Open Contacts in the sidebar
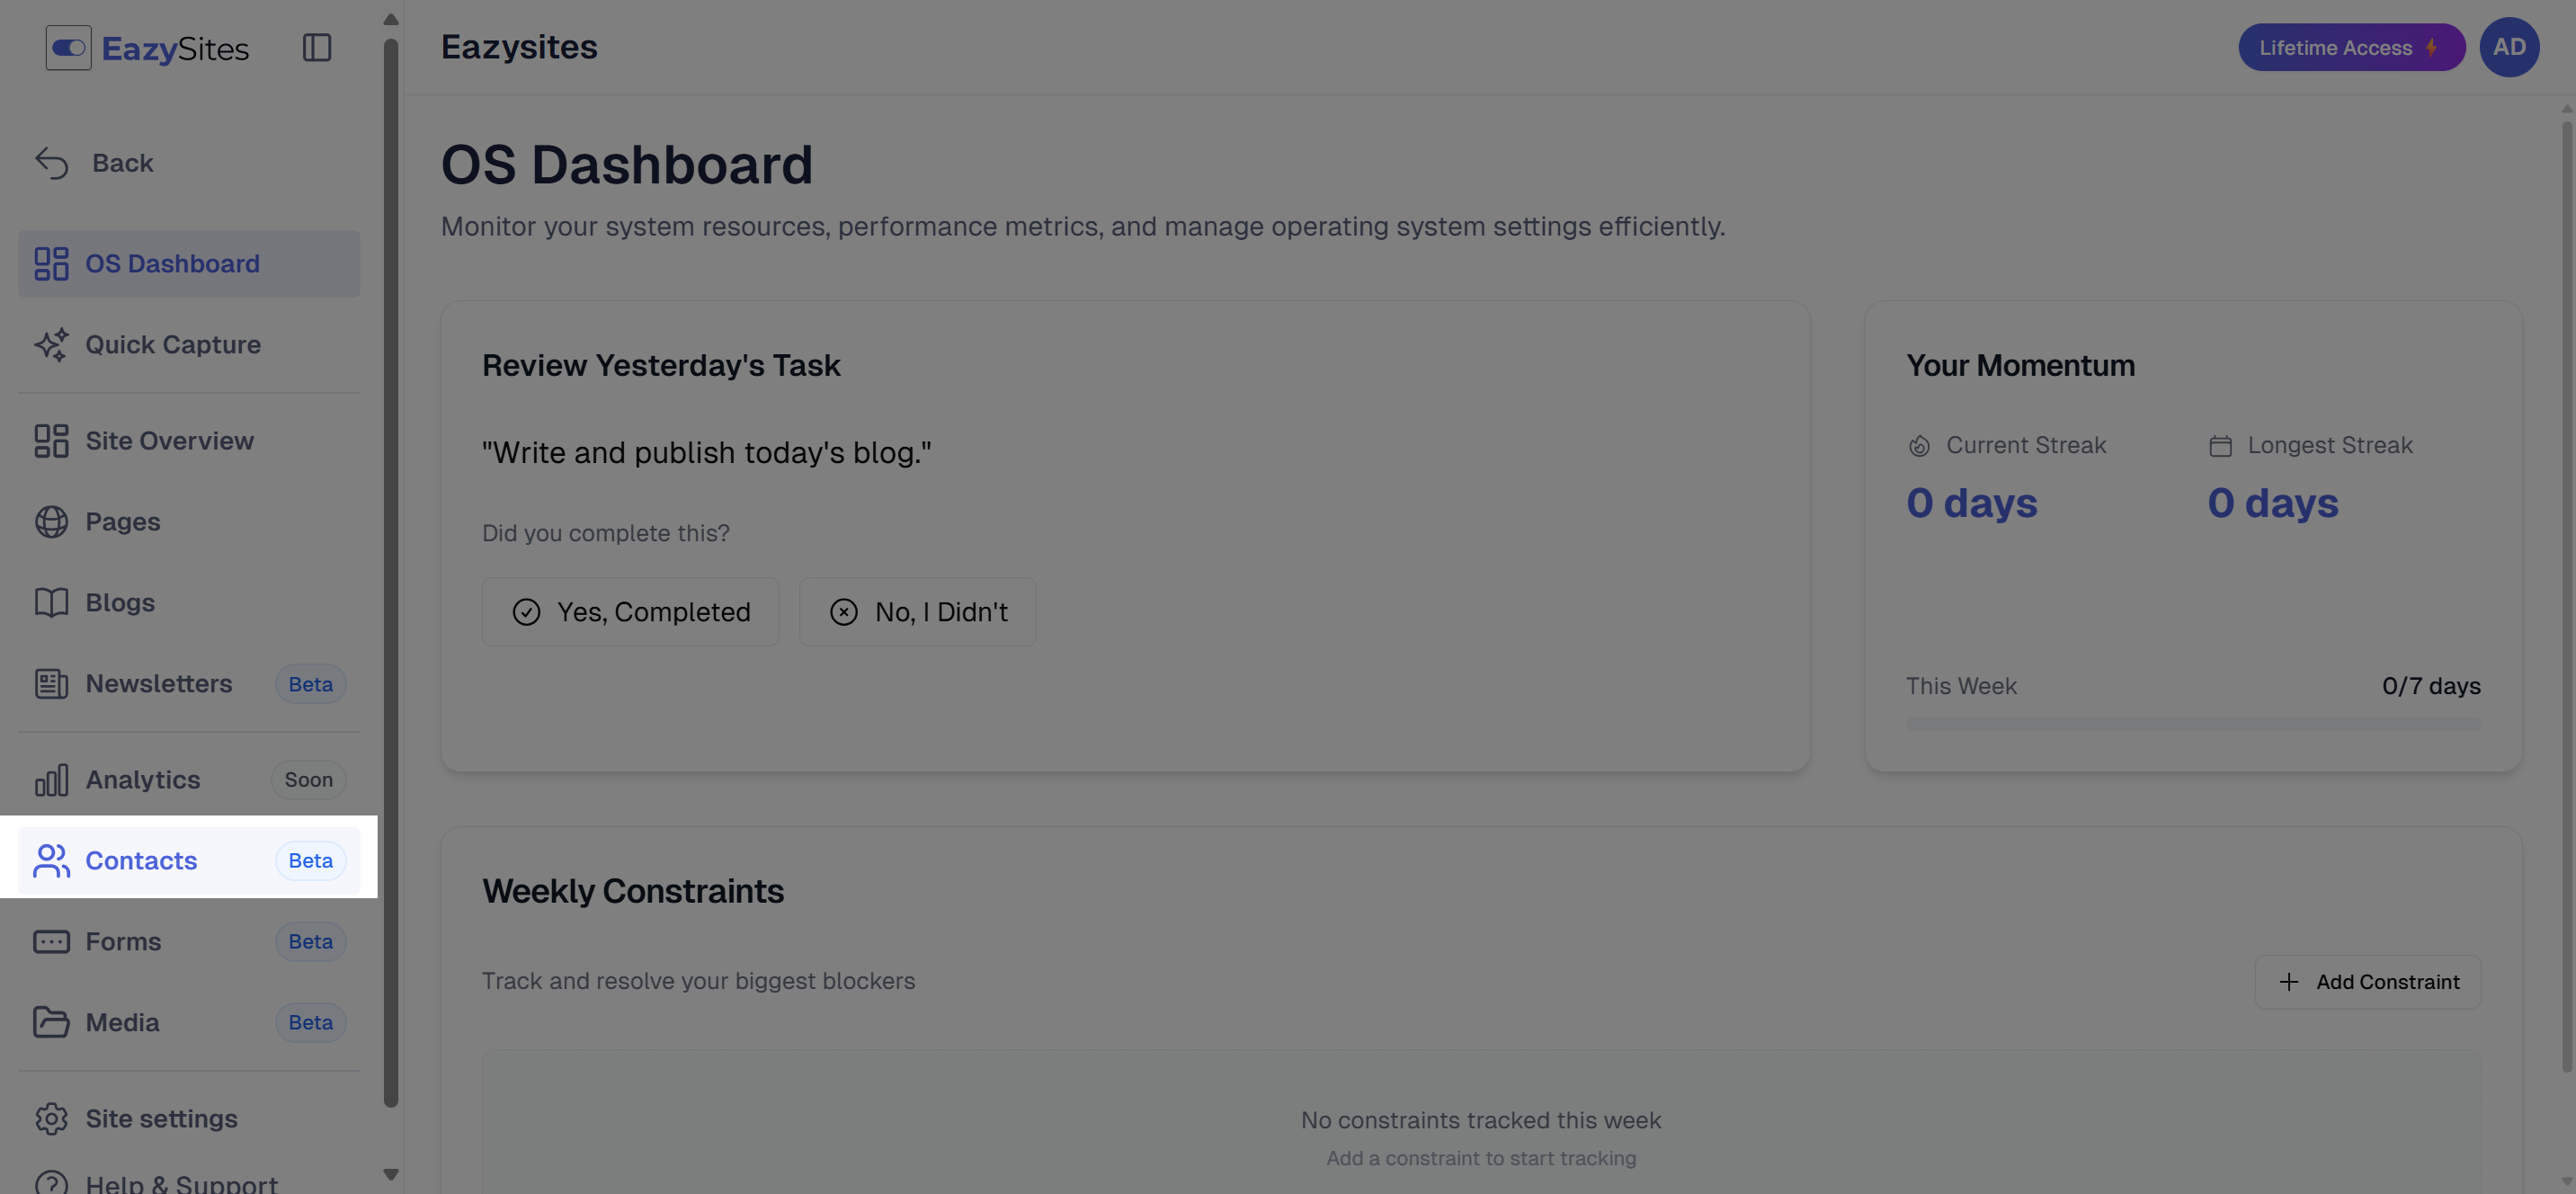This screenshot has width=2576, height=1194. [x=141, y=861]
